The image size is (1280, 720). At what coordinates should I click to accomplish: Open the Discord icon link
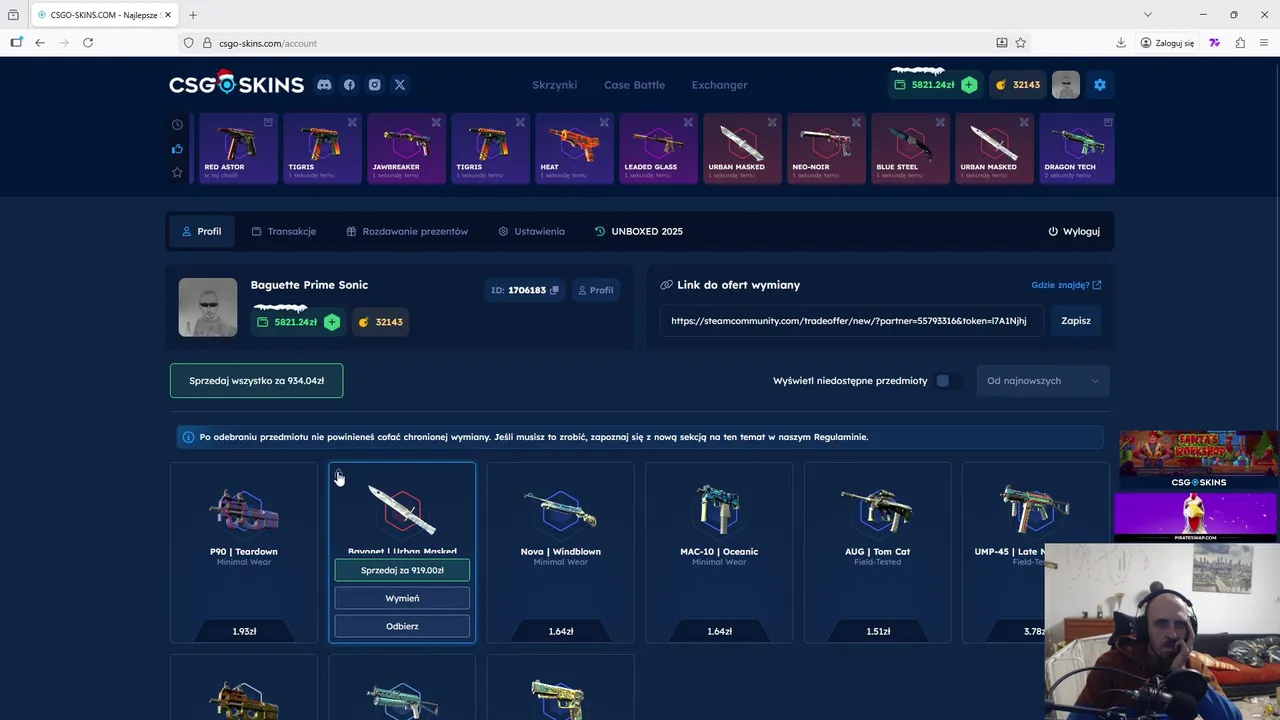click(x=324, y=85)
